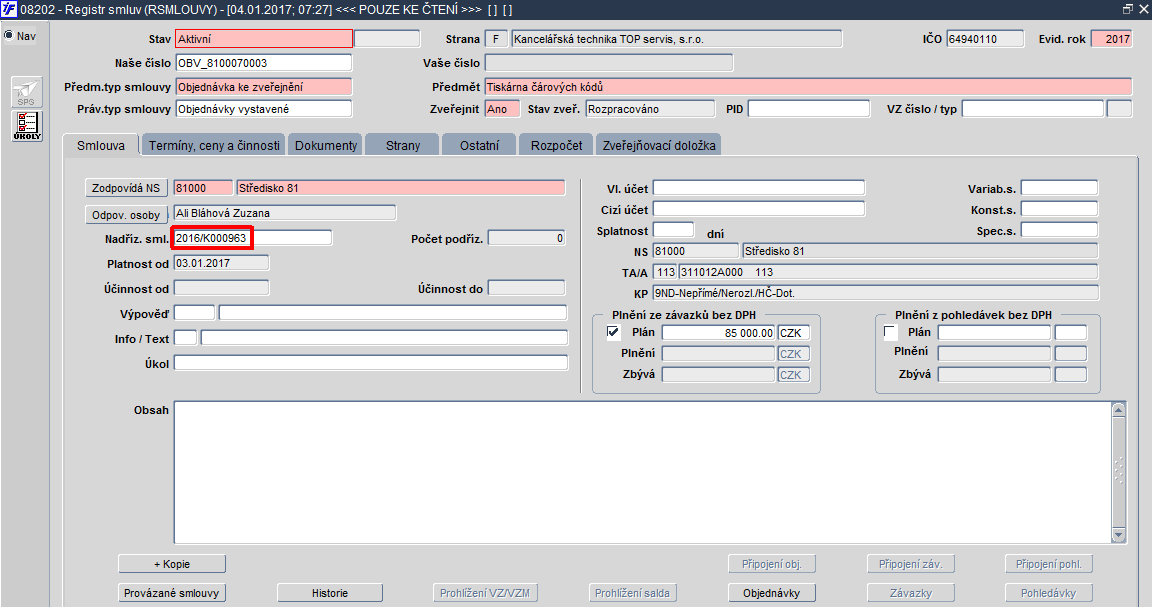This screenshot has height=607, width=1152.
Task: Click the Prohlížení VZ/VZM button
Action: [485, 592]
